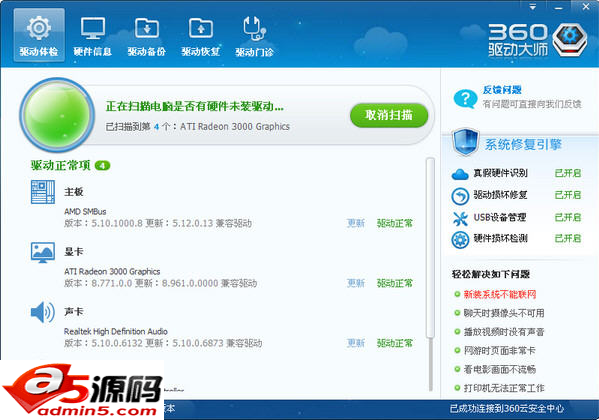
Task: Click the 系统修复引擎 shield icon
Action: pyautogui.click(x=465, y=142)
